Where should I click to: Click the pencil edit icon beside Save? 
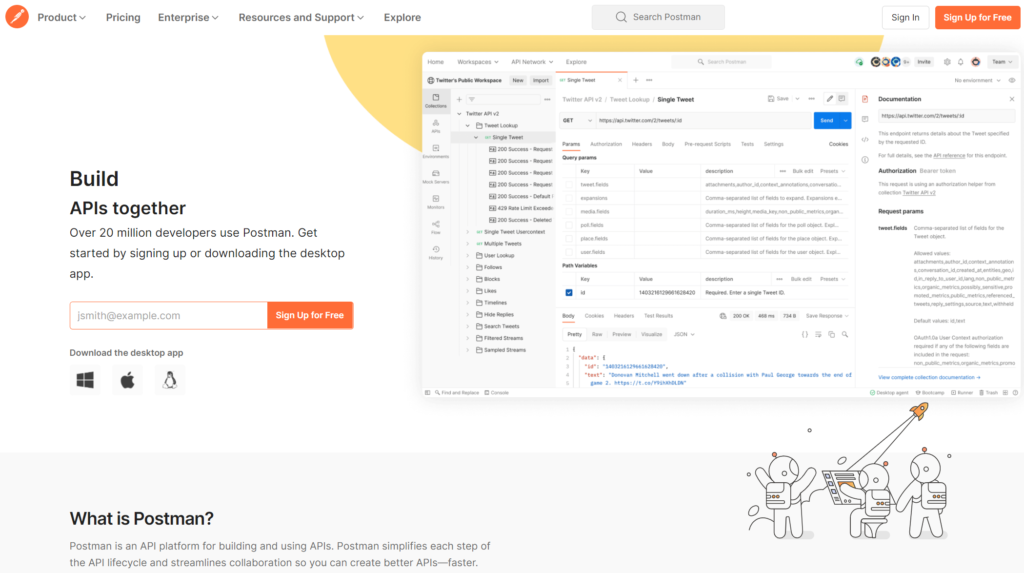(x=829, y=99)
